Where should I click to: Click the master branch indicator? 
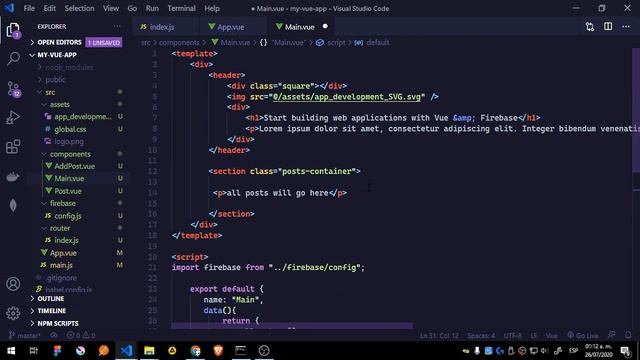coord(24,336)
